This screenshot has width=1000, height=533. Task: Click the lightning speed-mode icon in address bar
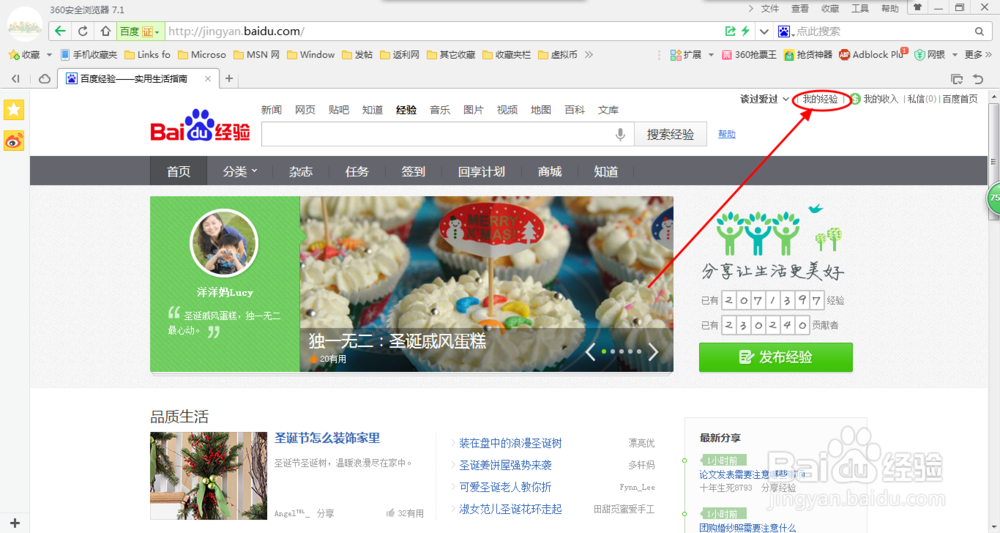[x=745, y=31]
